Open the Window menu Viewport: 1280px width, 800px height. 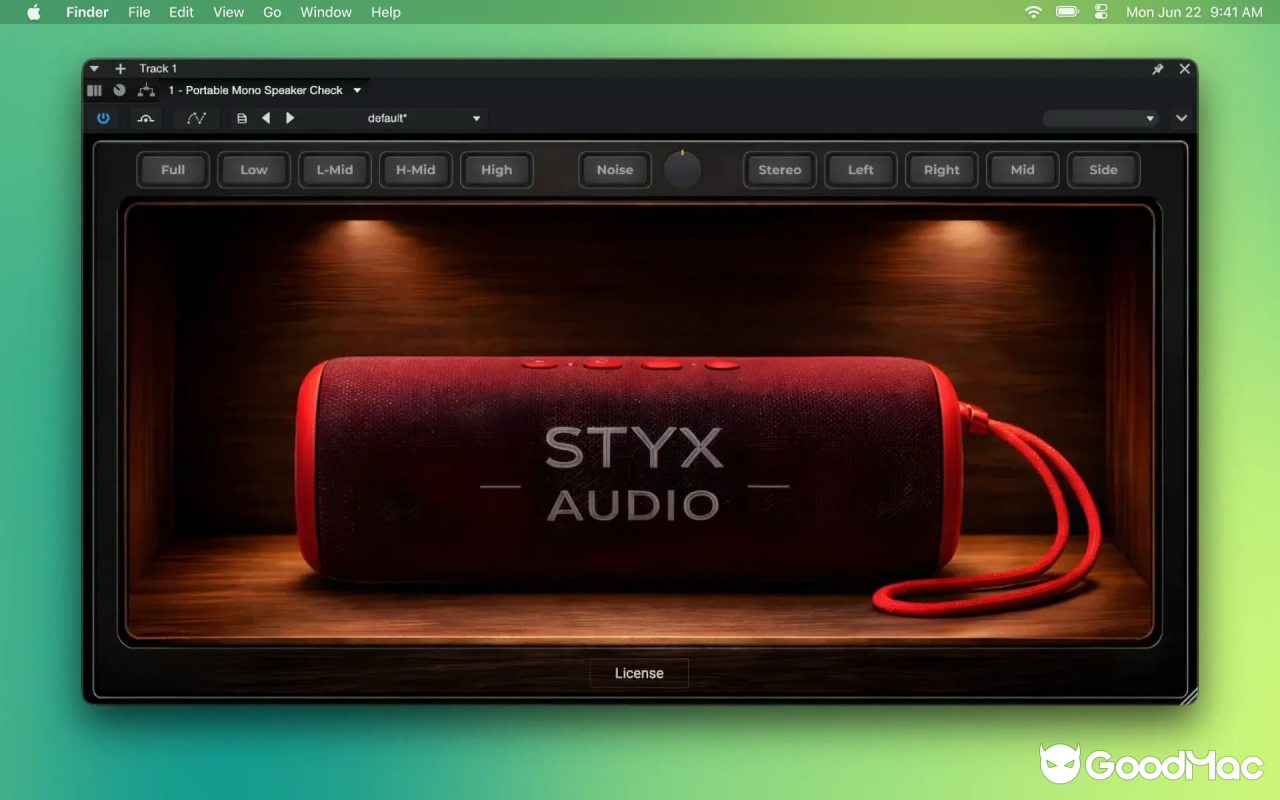point(326,12)
